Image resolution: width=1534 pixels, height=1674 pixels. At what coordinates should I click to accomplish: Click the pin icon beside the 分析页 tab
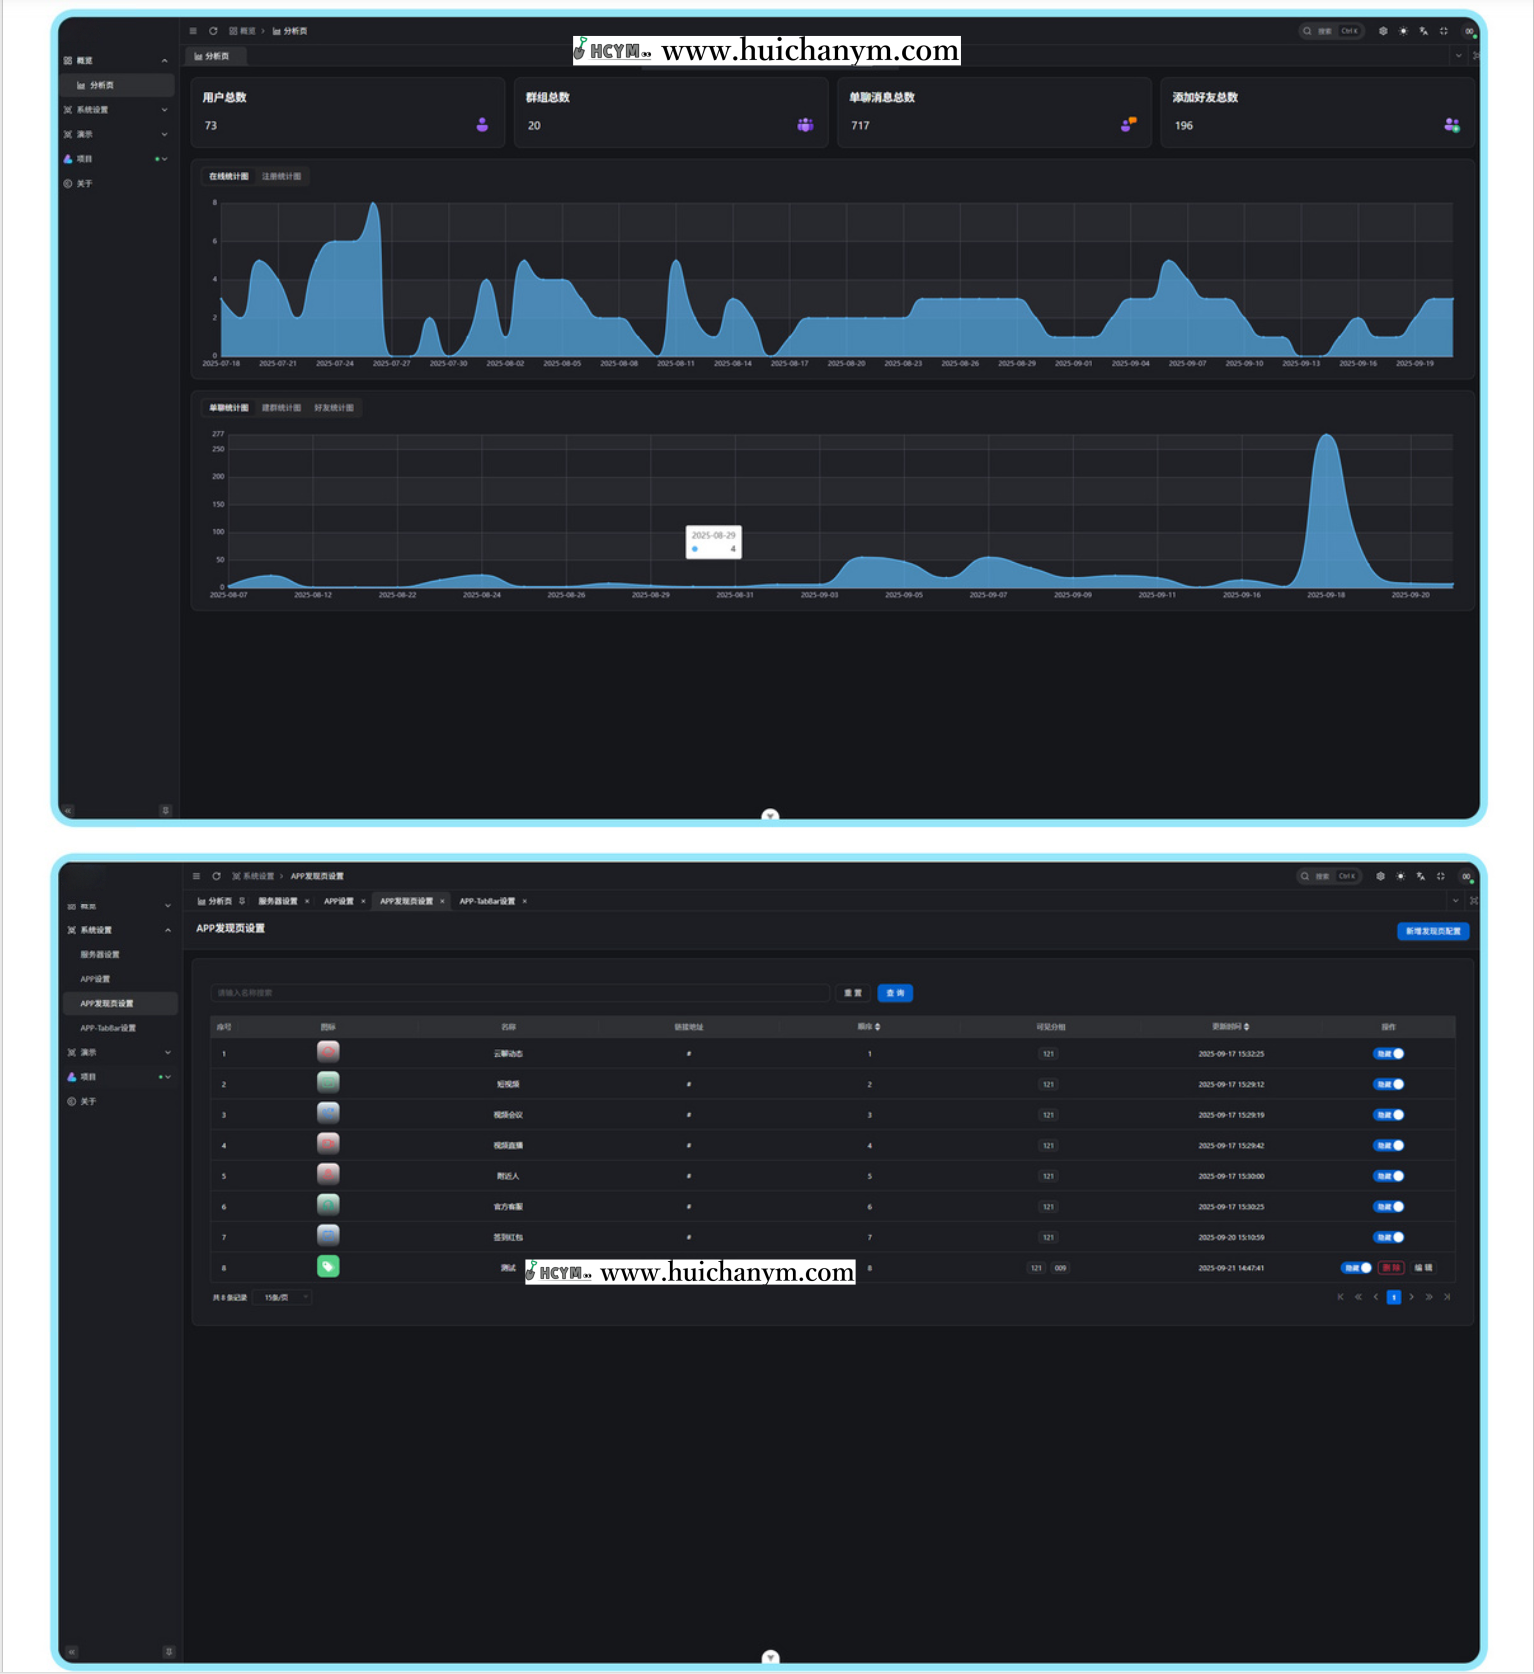(x=242, y=901)
